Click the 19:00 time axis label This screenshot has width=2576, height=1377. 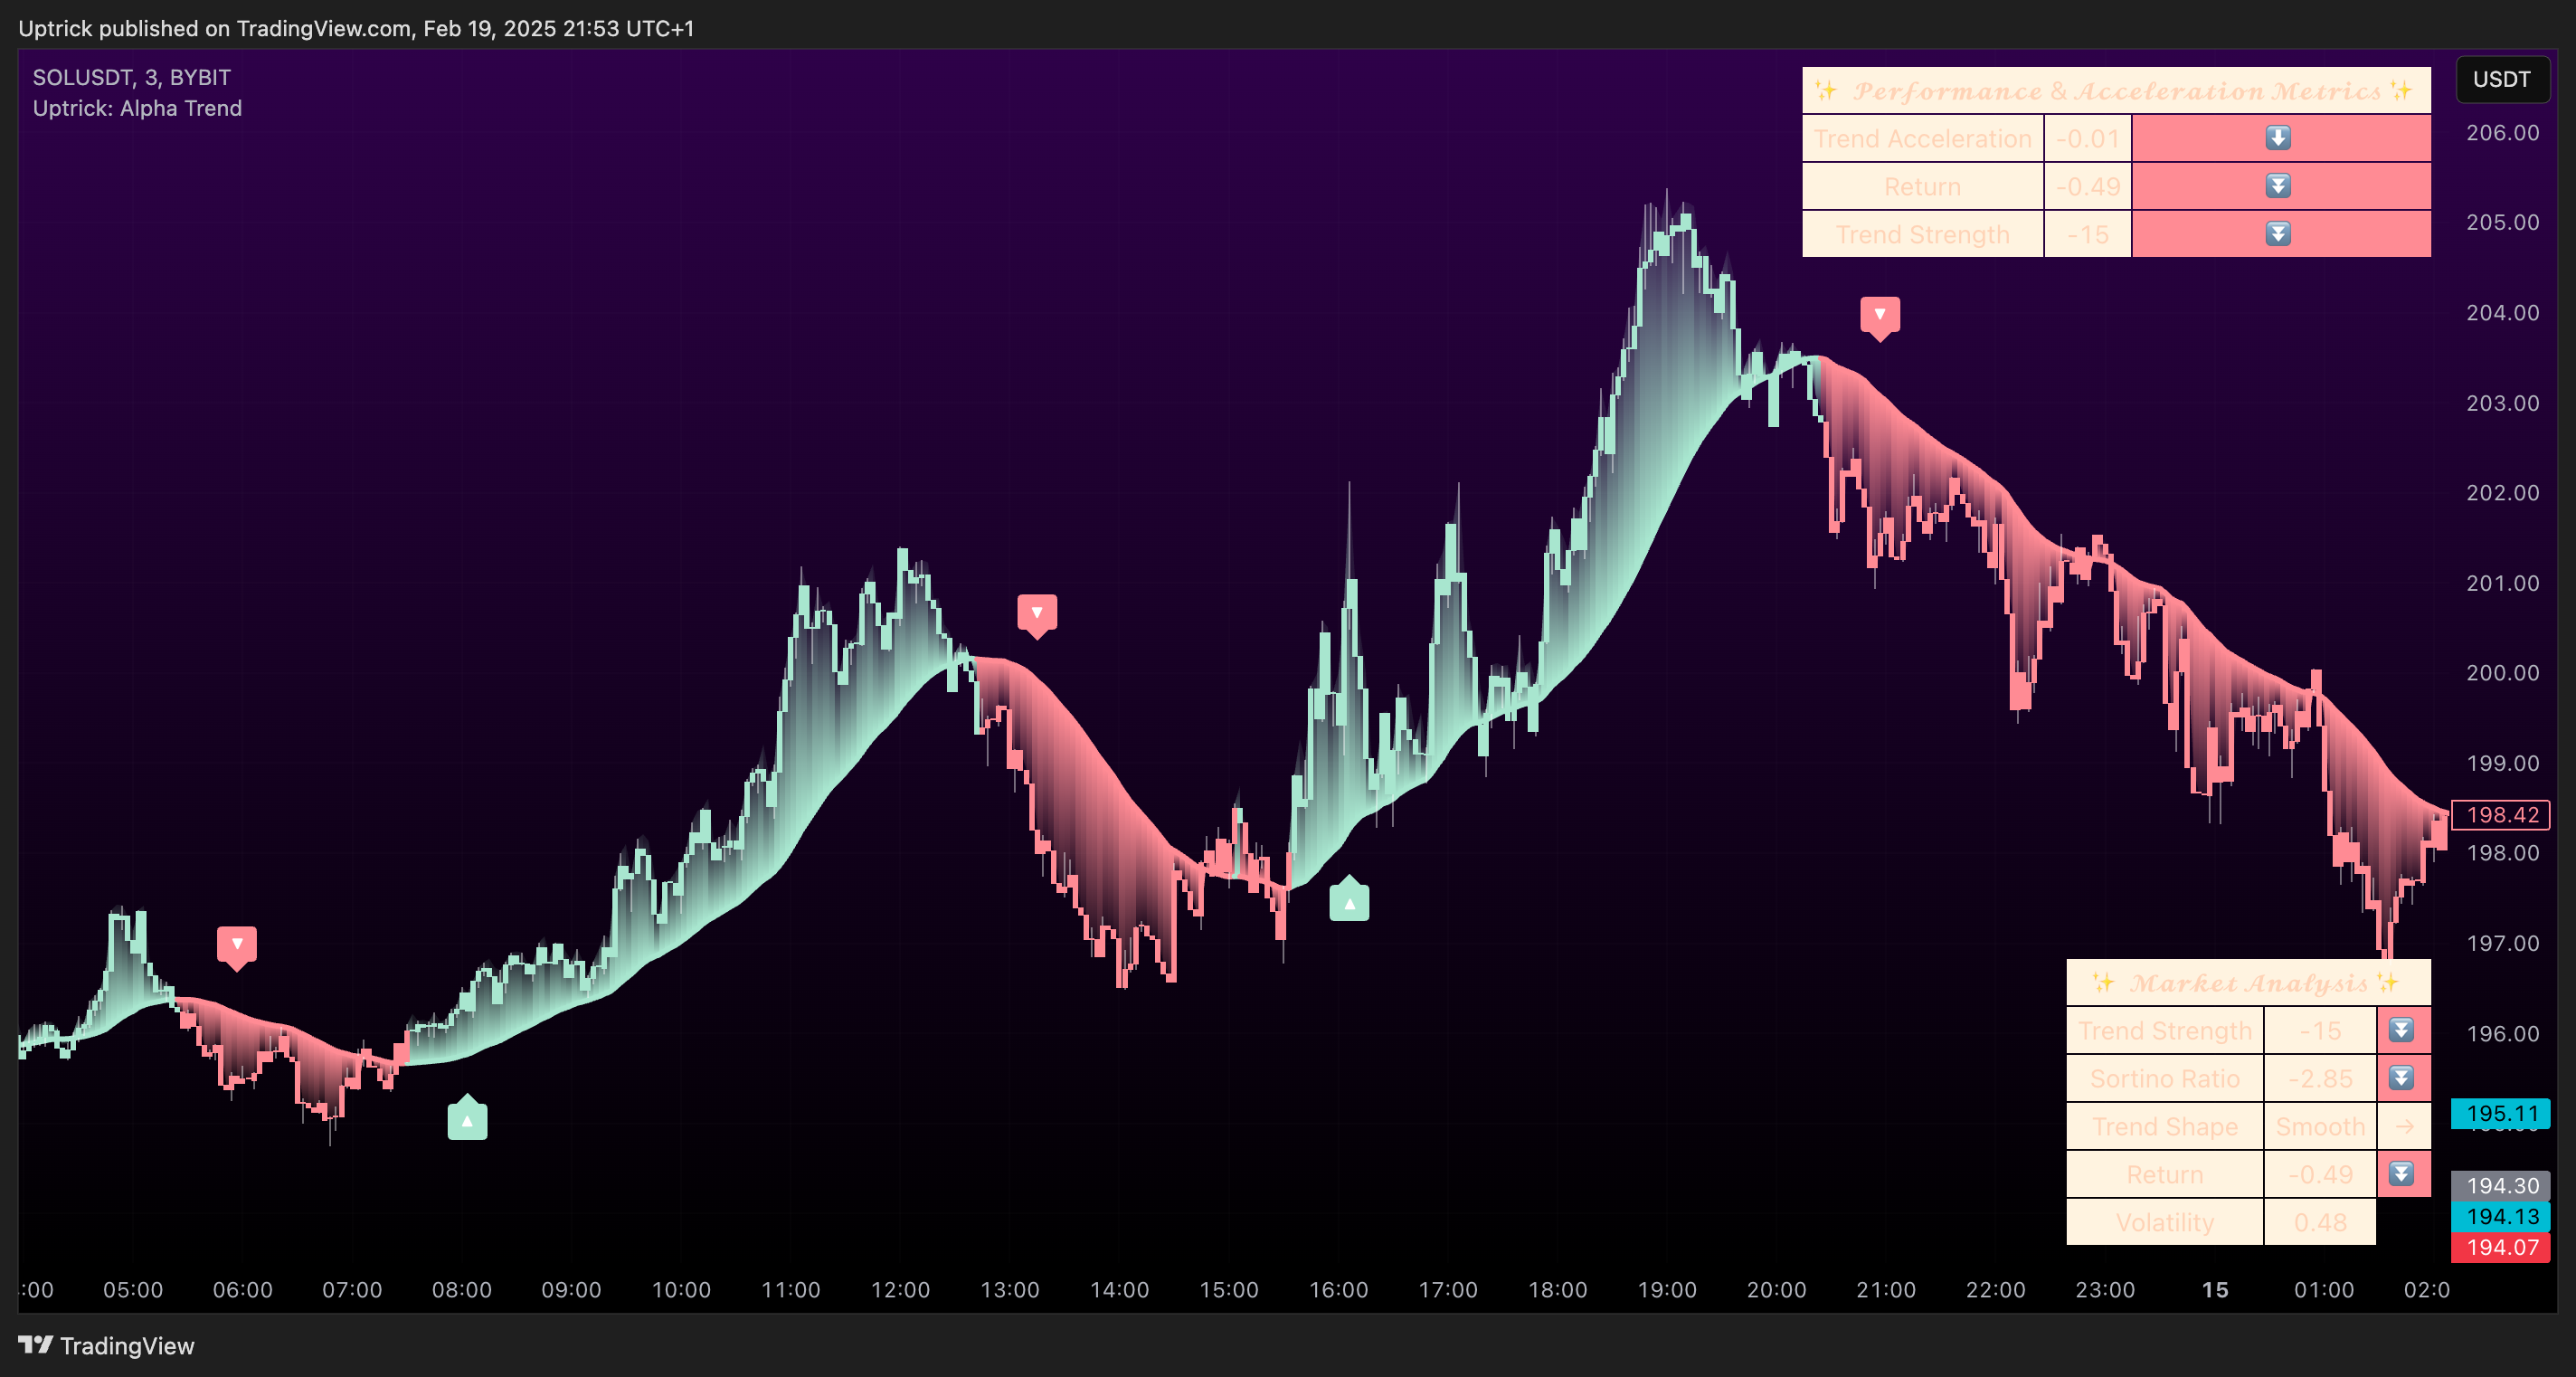click(x=1667, y=1290)
